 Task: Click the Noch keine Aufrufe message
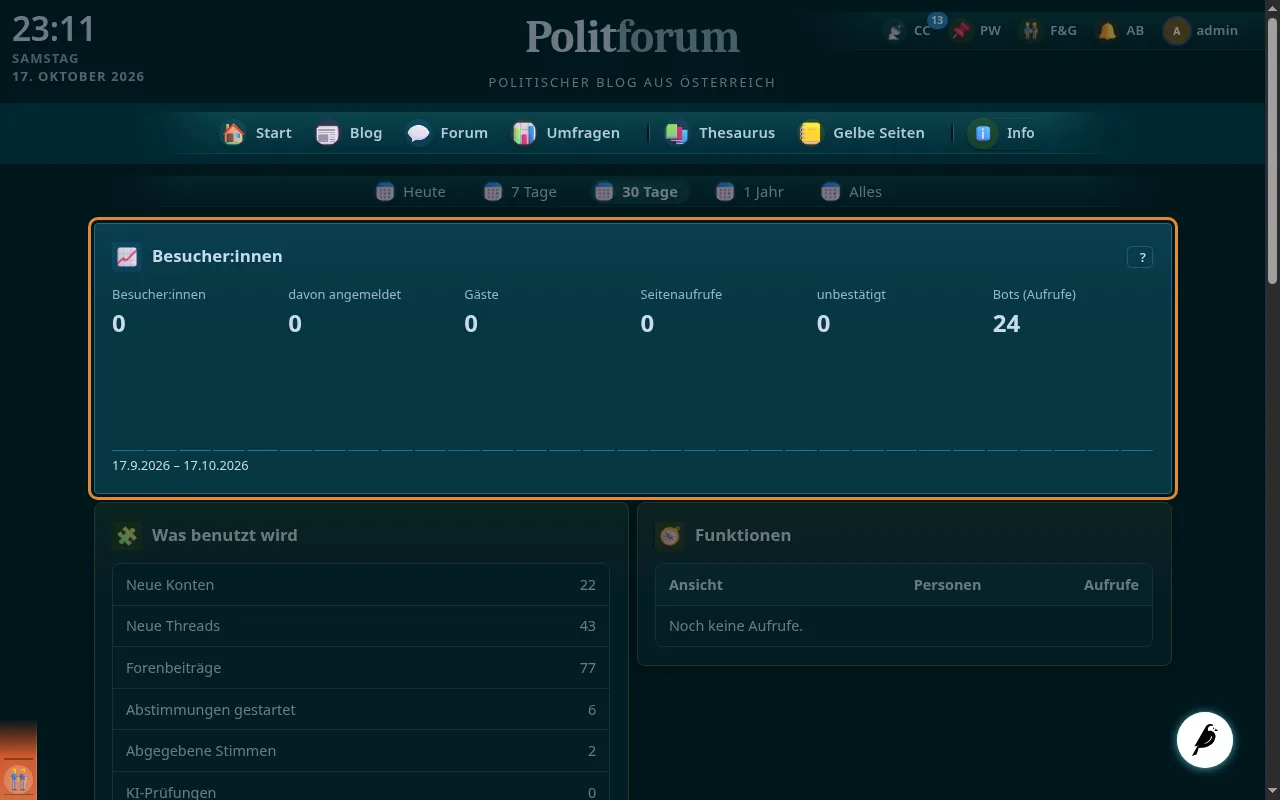(736, 626)
